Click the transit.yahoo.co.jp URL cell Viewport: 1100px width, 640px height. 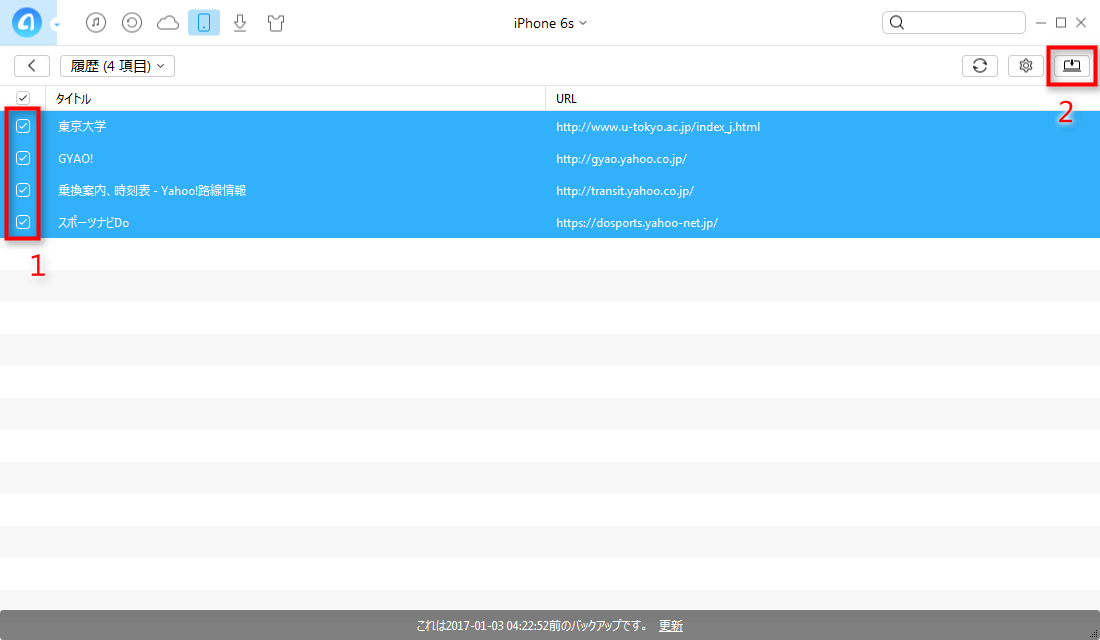[625, 191]
